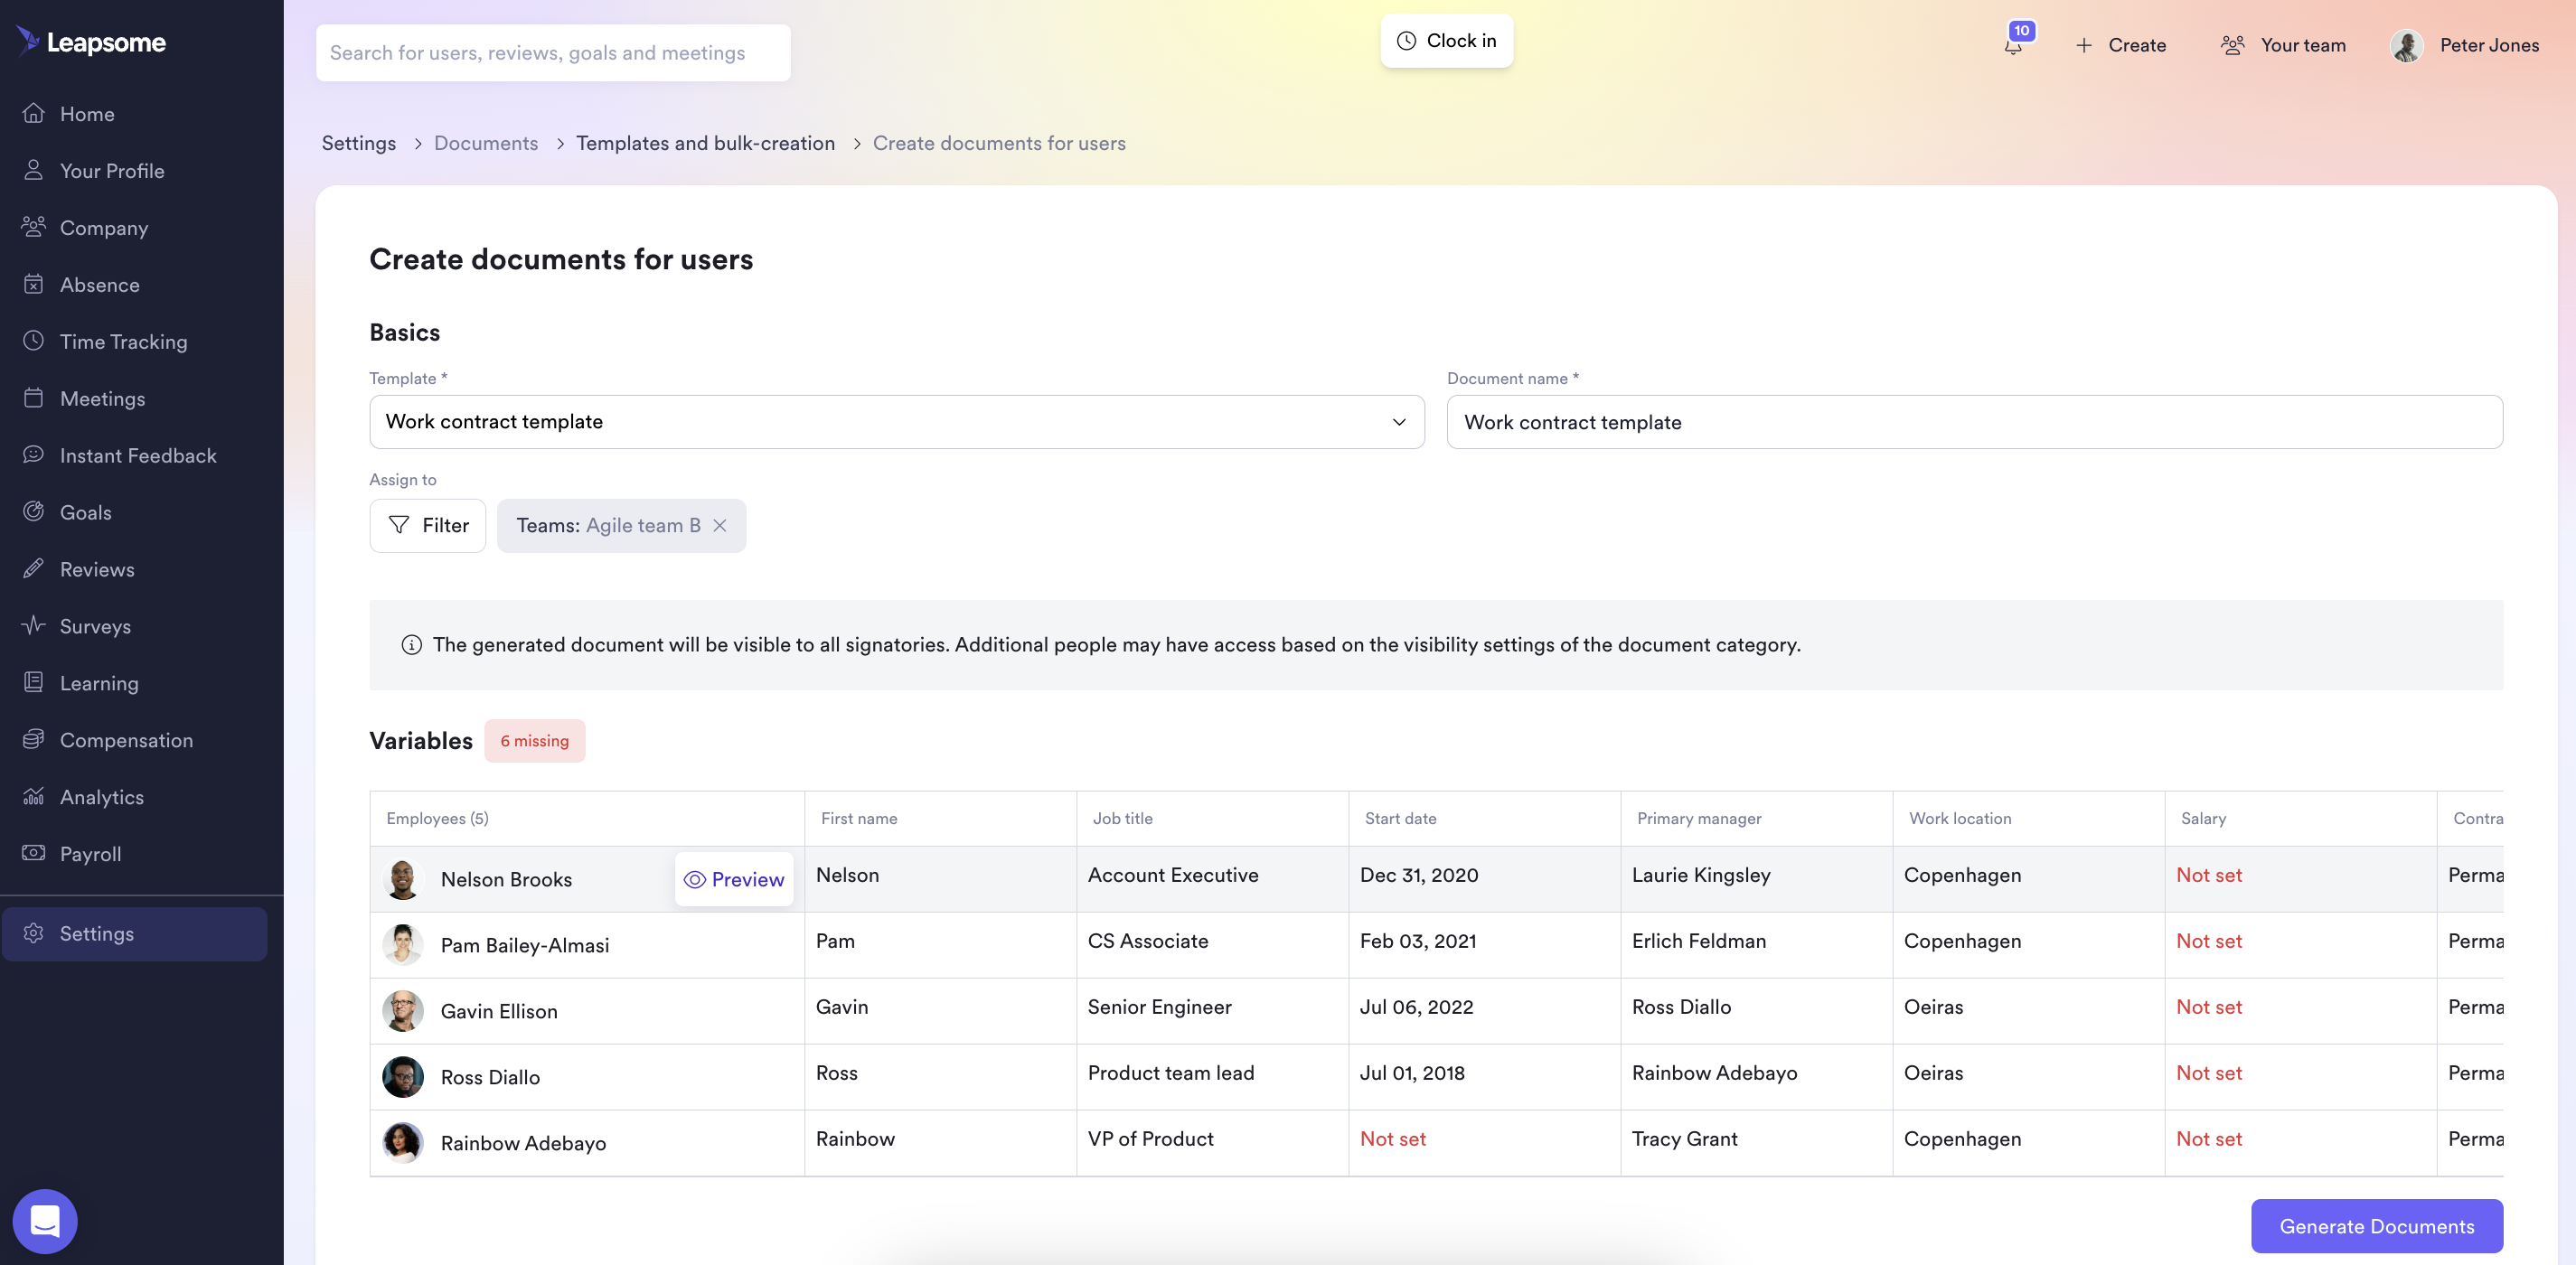Open Instant Feedback in sidebar

pyautogui.click(x=137, y=455)
